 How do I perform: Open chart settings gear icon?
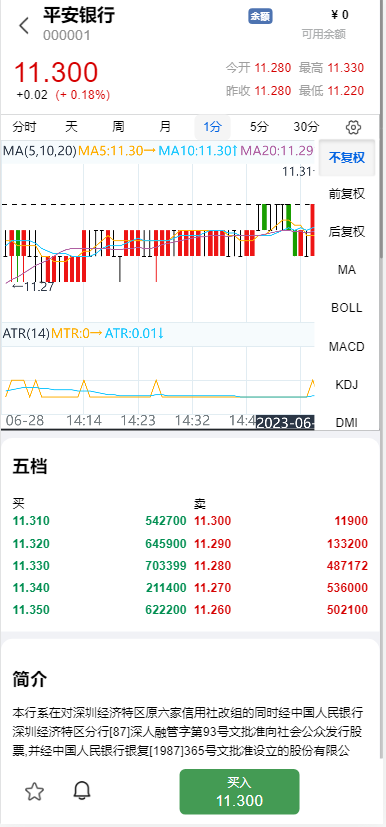click(353, 127)
